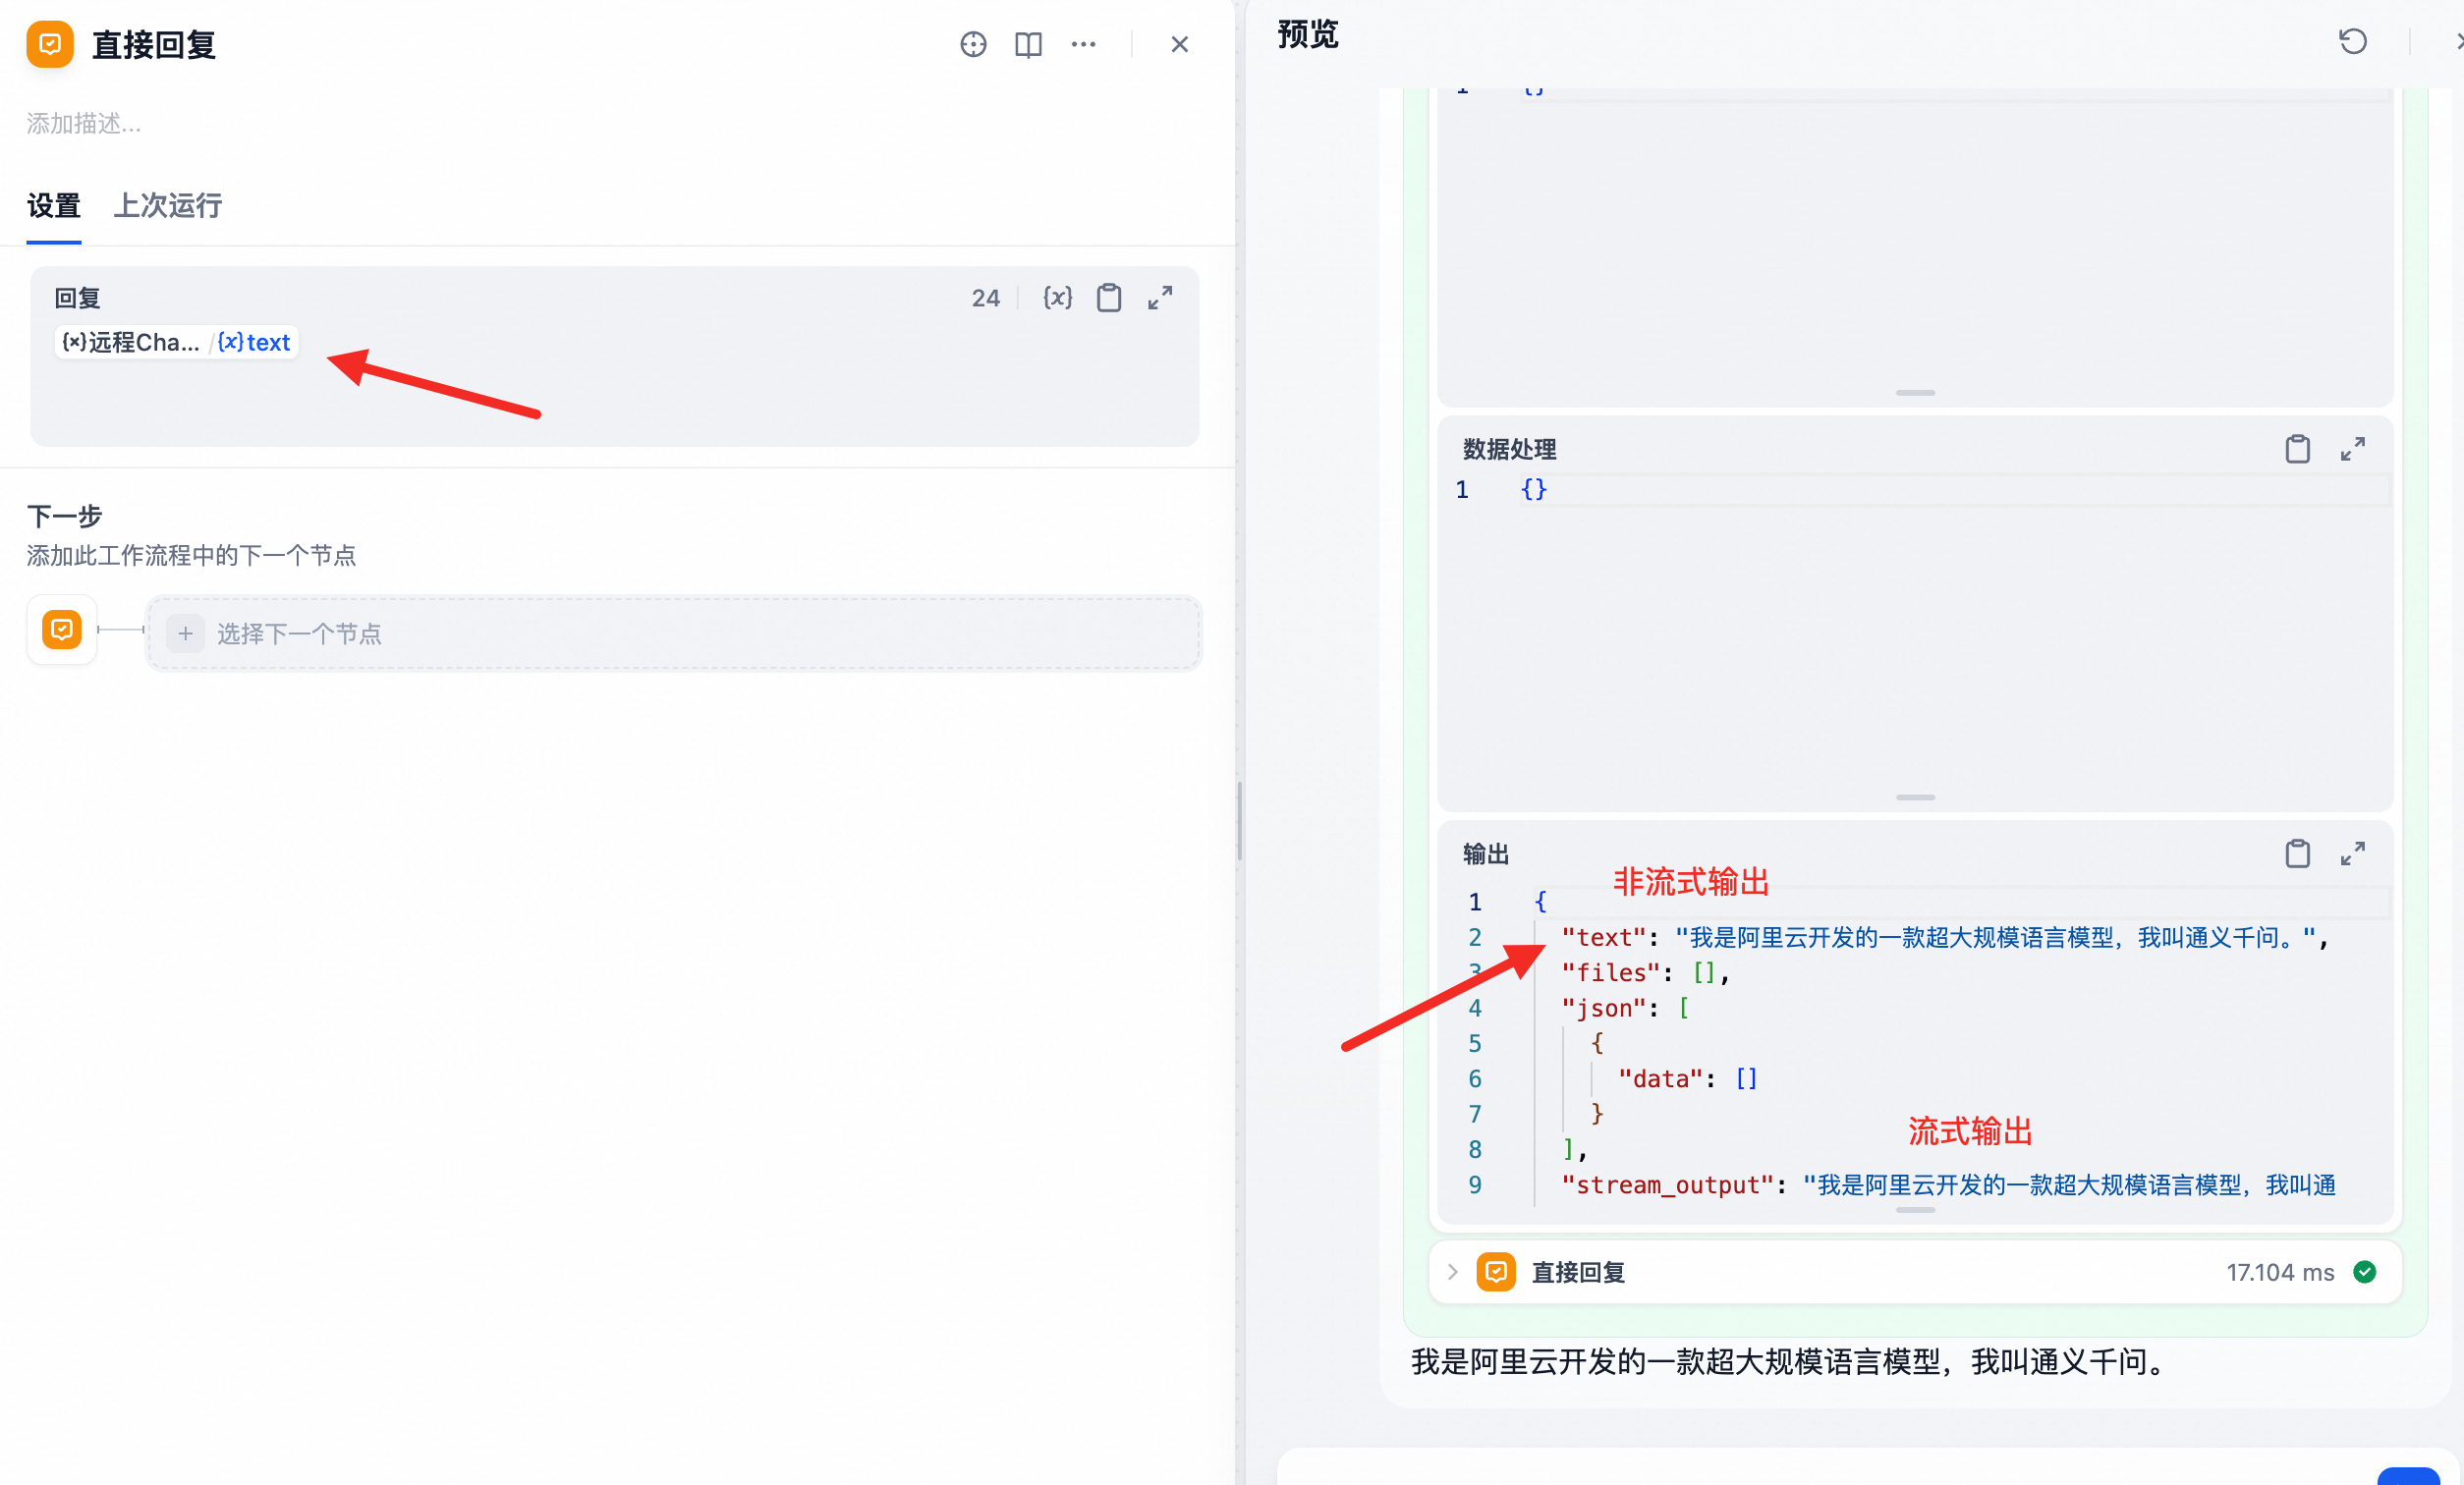Expand the 输出 panel fullscreen
This screenshot has height=1485, width=2464.
[x=2352, y=853]
